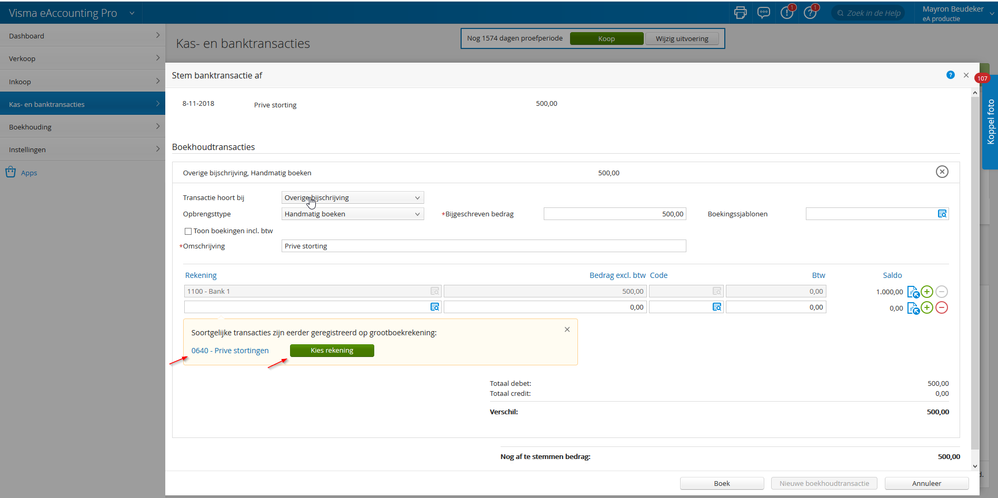Open the Boekingssjablonen lookup icon

[x=943, y=214]
